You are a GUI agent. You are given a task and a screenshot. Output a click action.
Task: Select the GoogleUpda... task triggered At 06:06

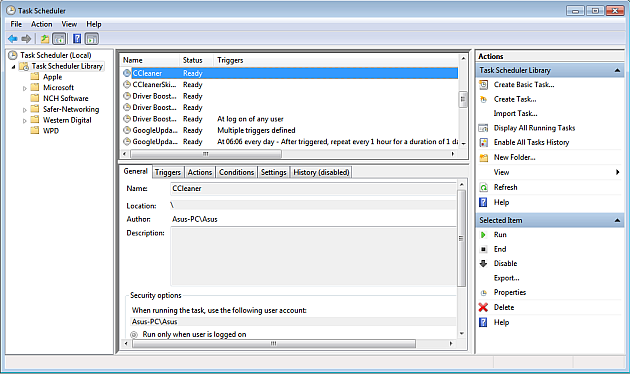point(289,142)
